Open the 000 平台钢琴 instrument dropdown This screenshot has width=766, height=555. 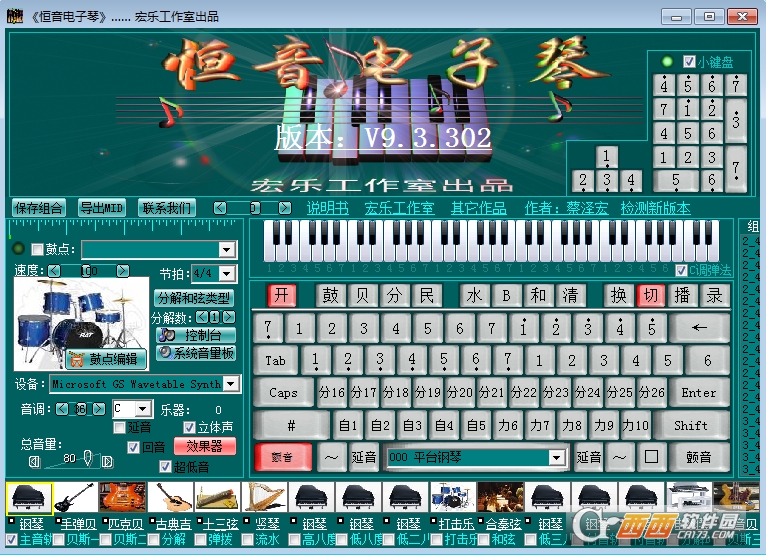(556, 457)
